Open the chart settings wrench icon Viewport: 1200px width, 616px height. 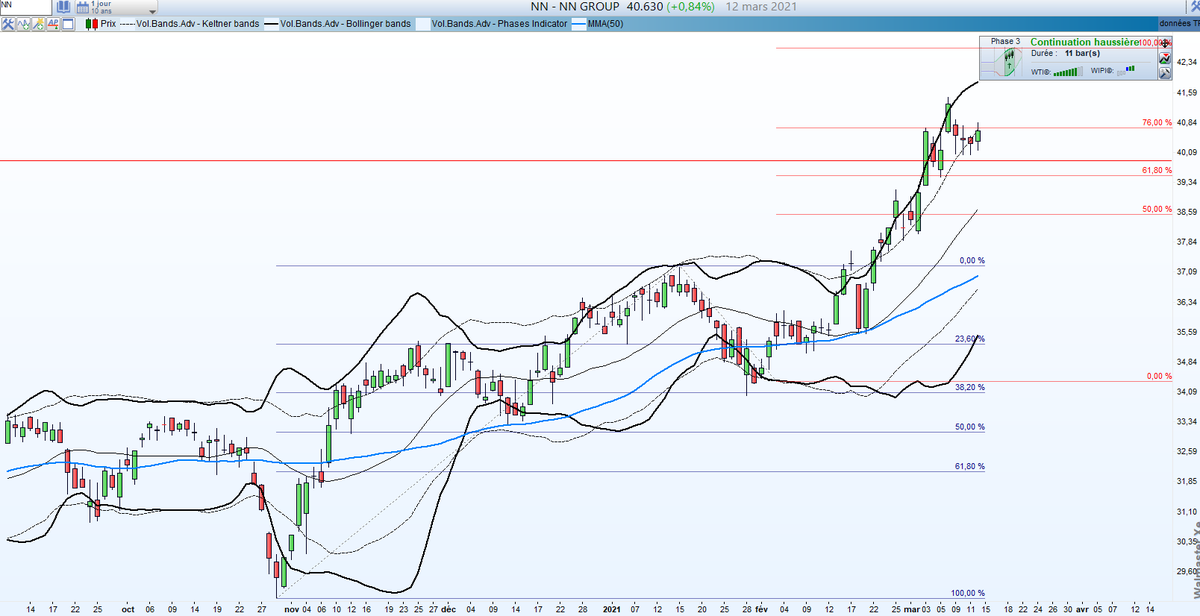[8, 24]
